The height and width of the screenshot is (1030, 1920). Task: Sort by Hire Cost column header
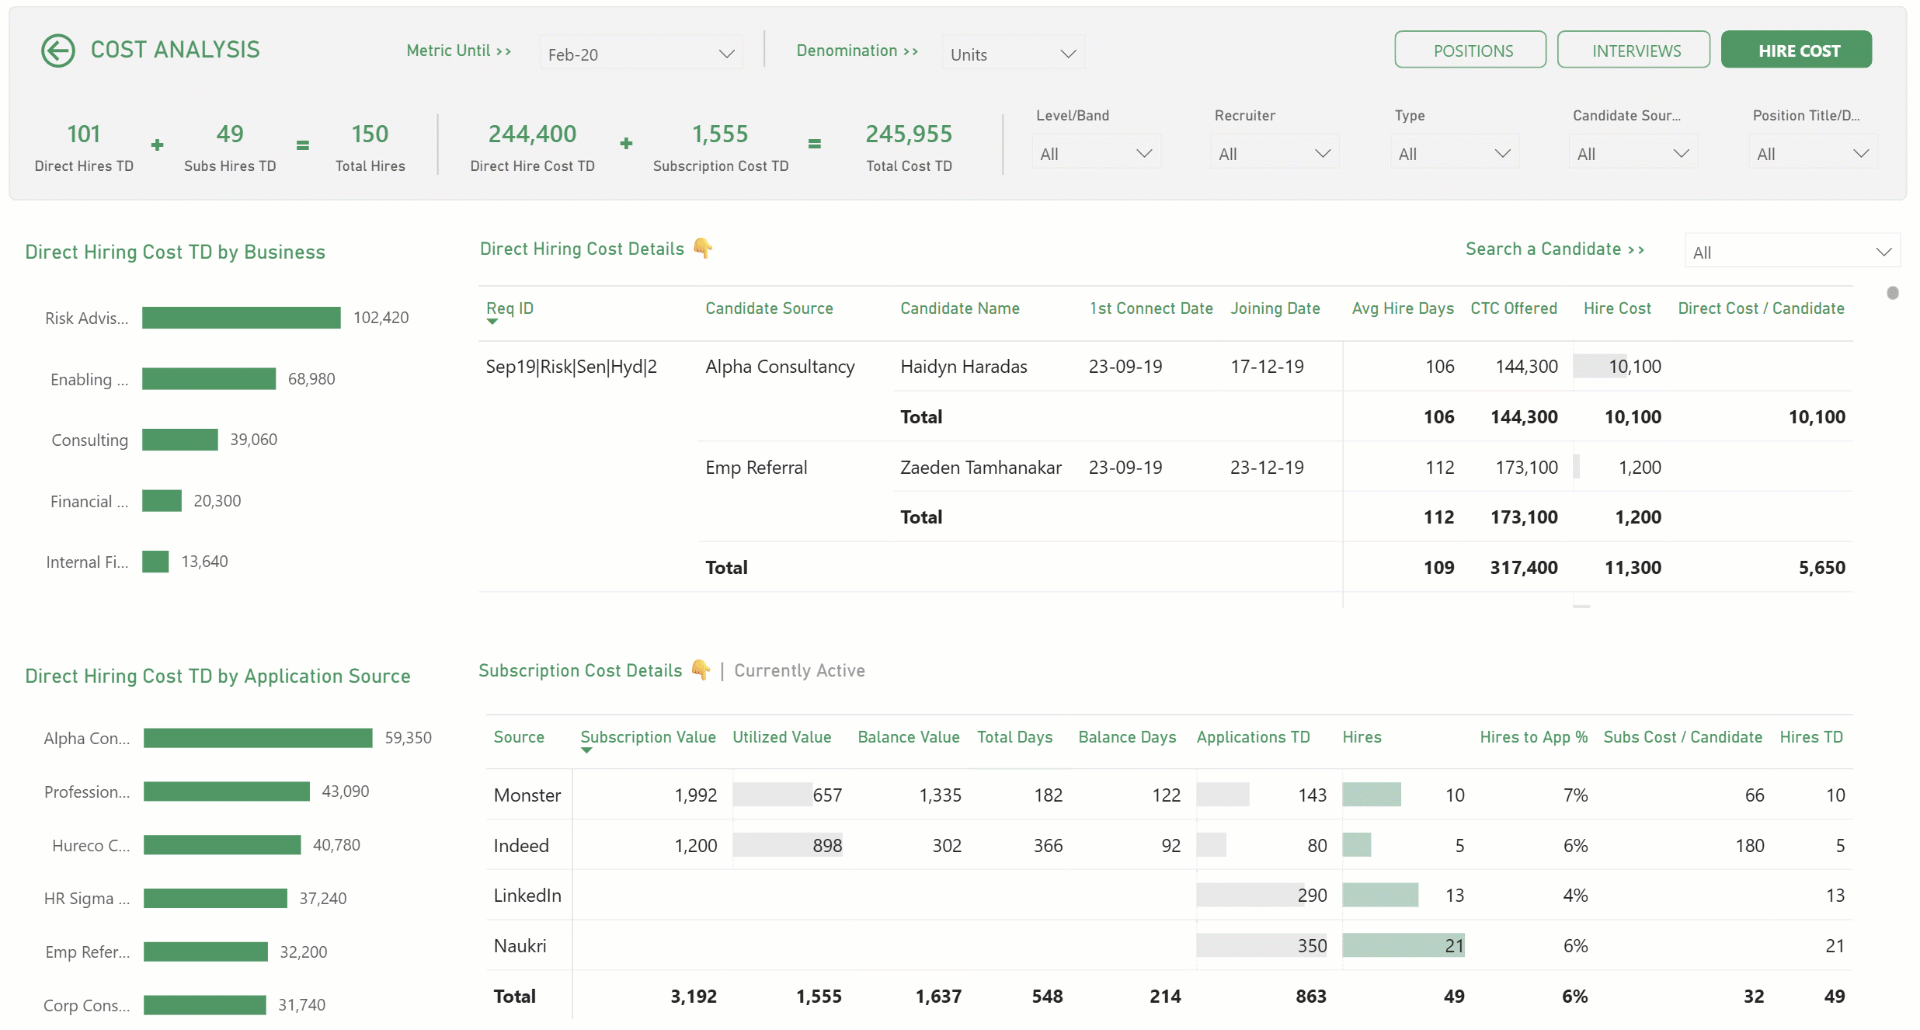click(x=1617, y=308)
